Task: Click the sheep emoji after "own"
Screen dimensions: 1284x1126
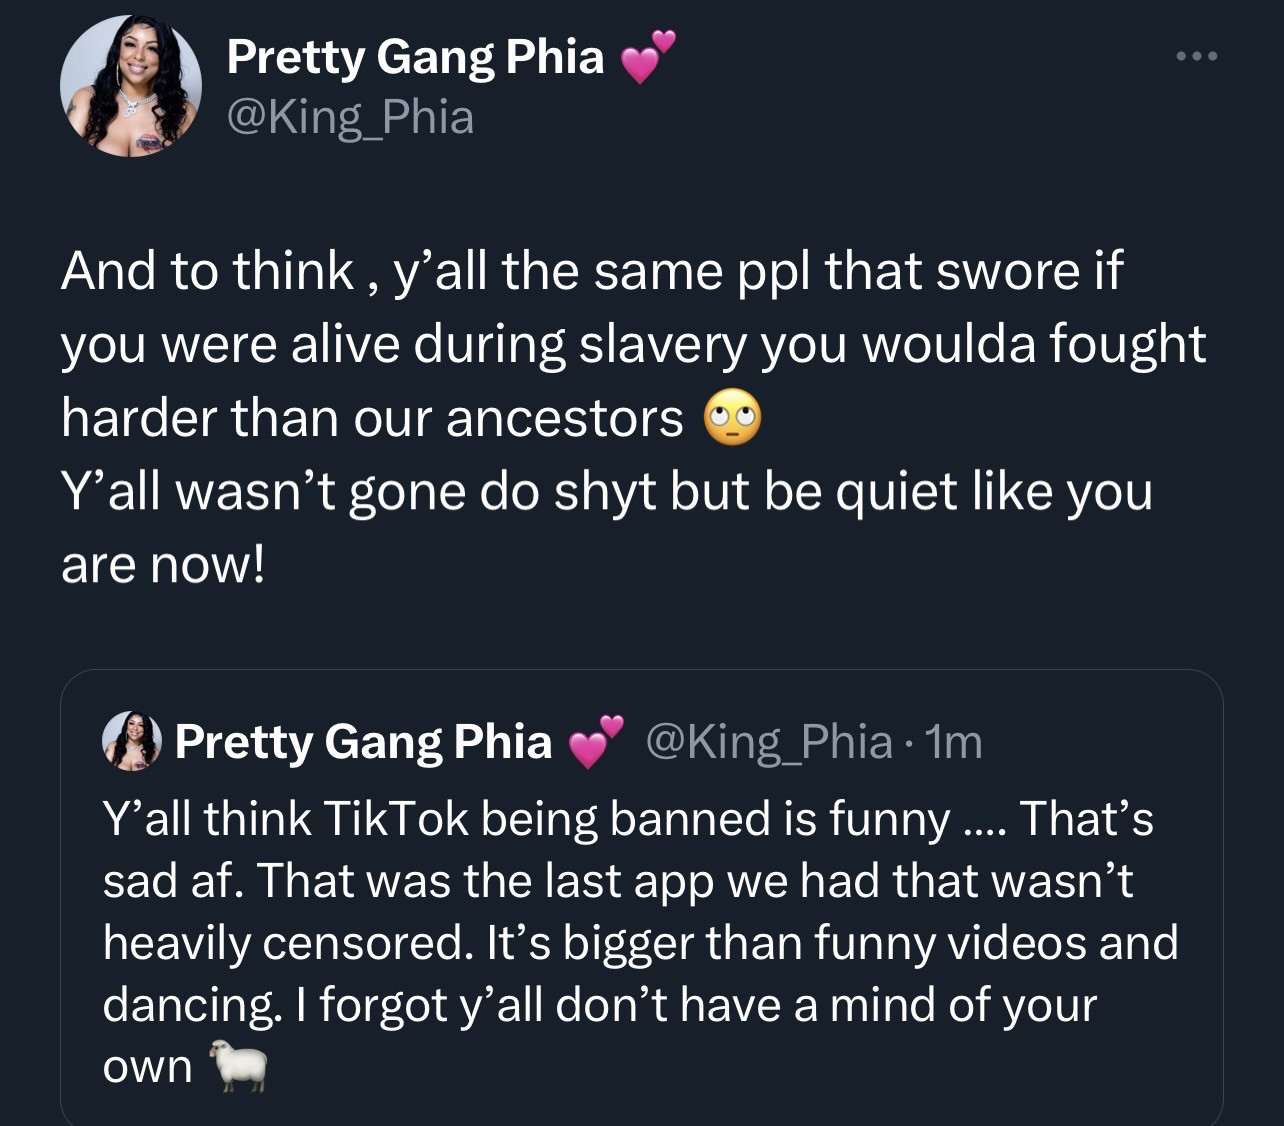Action: [x=238, y=1066]
